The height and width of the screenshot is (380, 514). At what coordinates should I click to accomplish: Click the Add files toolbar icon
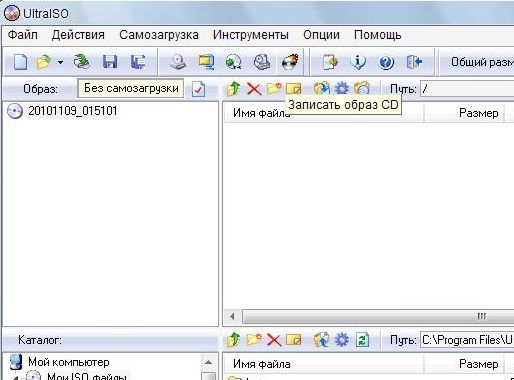coord(330,62)
